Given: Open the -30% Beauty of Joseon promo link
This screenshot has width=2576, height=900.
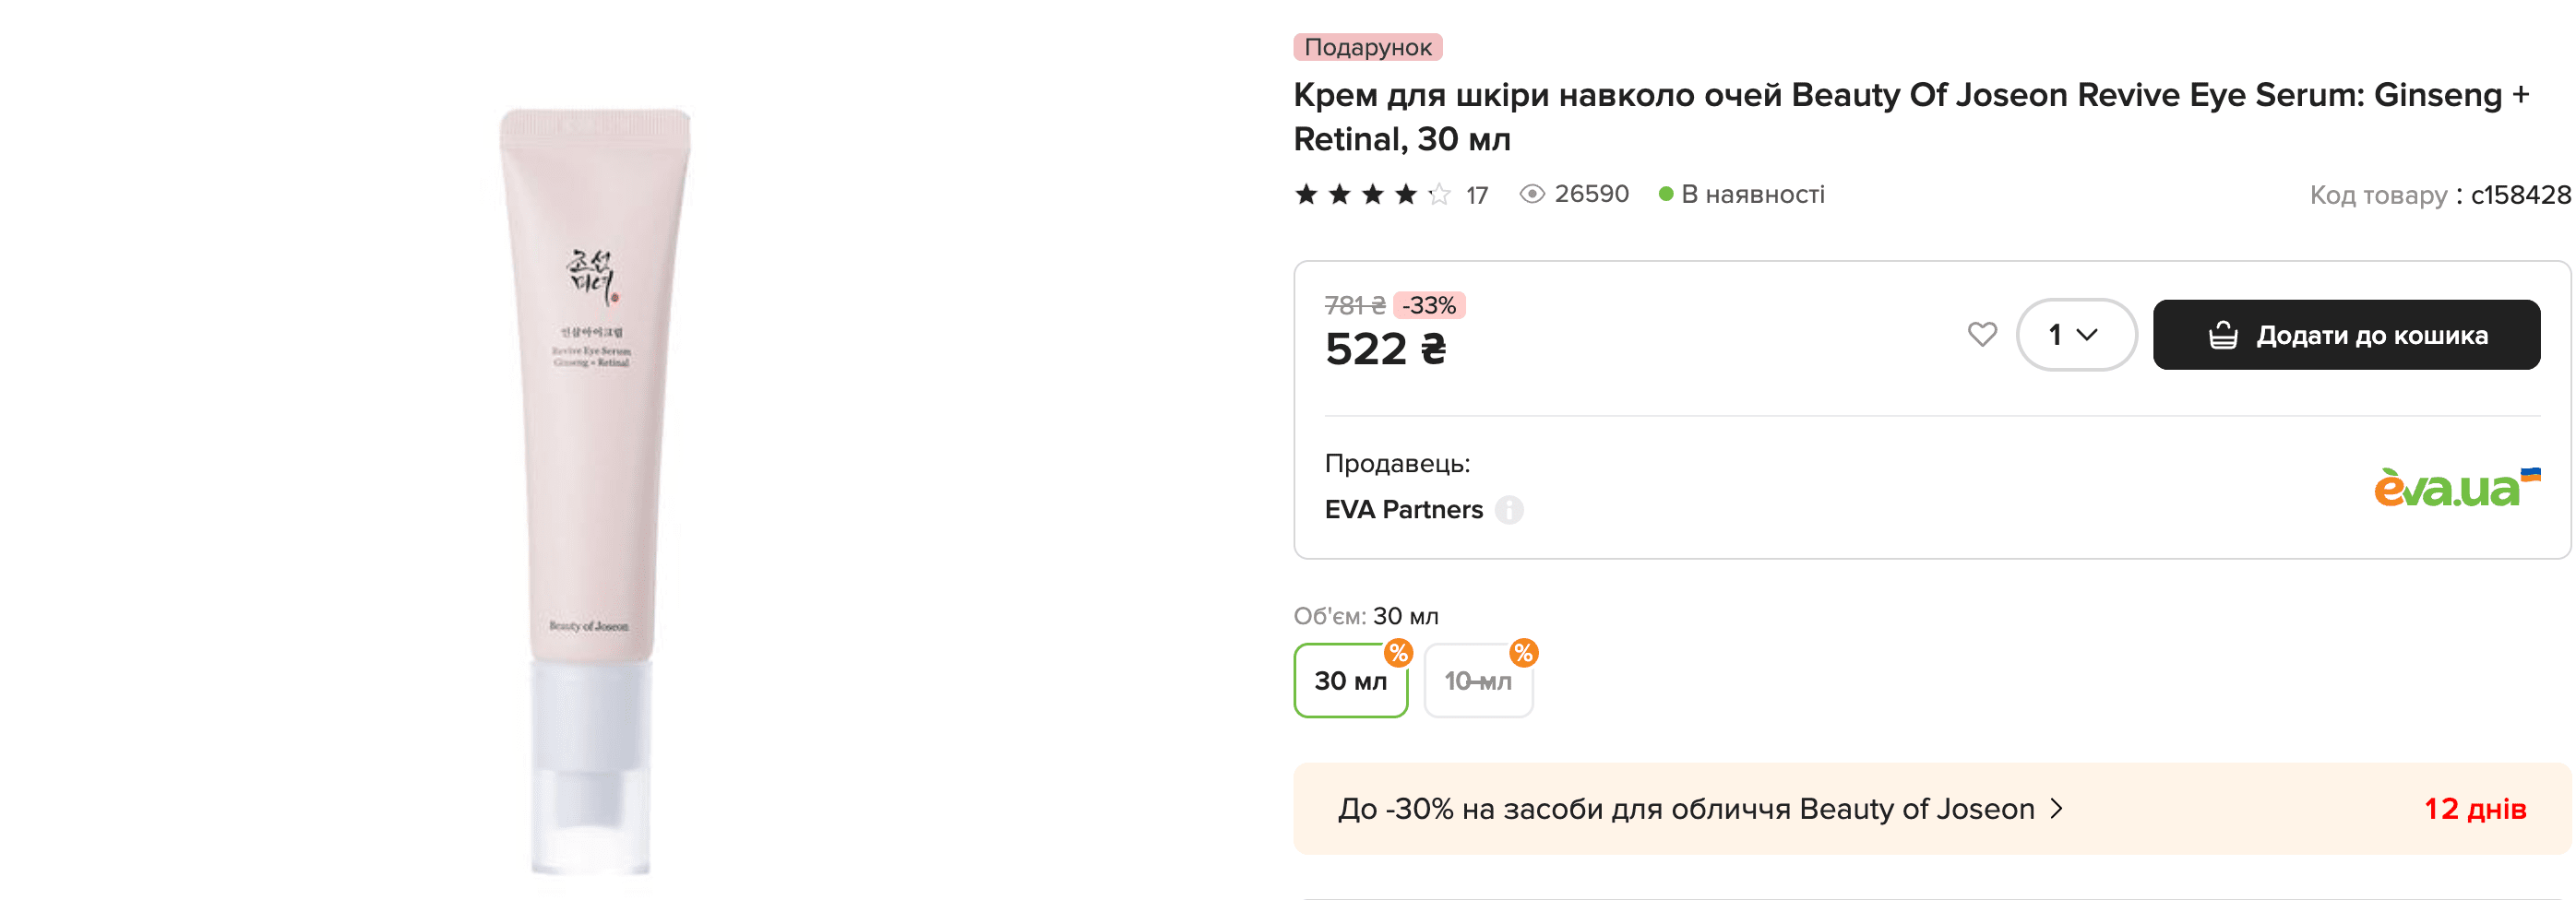Looking at the screenshot, I should tap(1686, 809).
